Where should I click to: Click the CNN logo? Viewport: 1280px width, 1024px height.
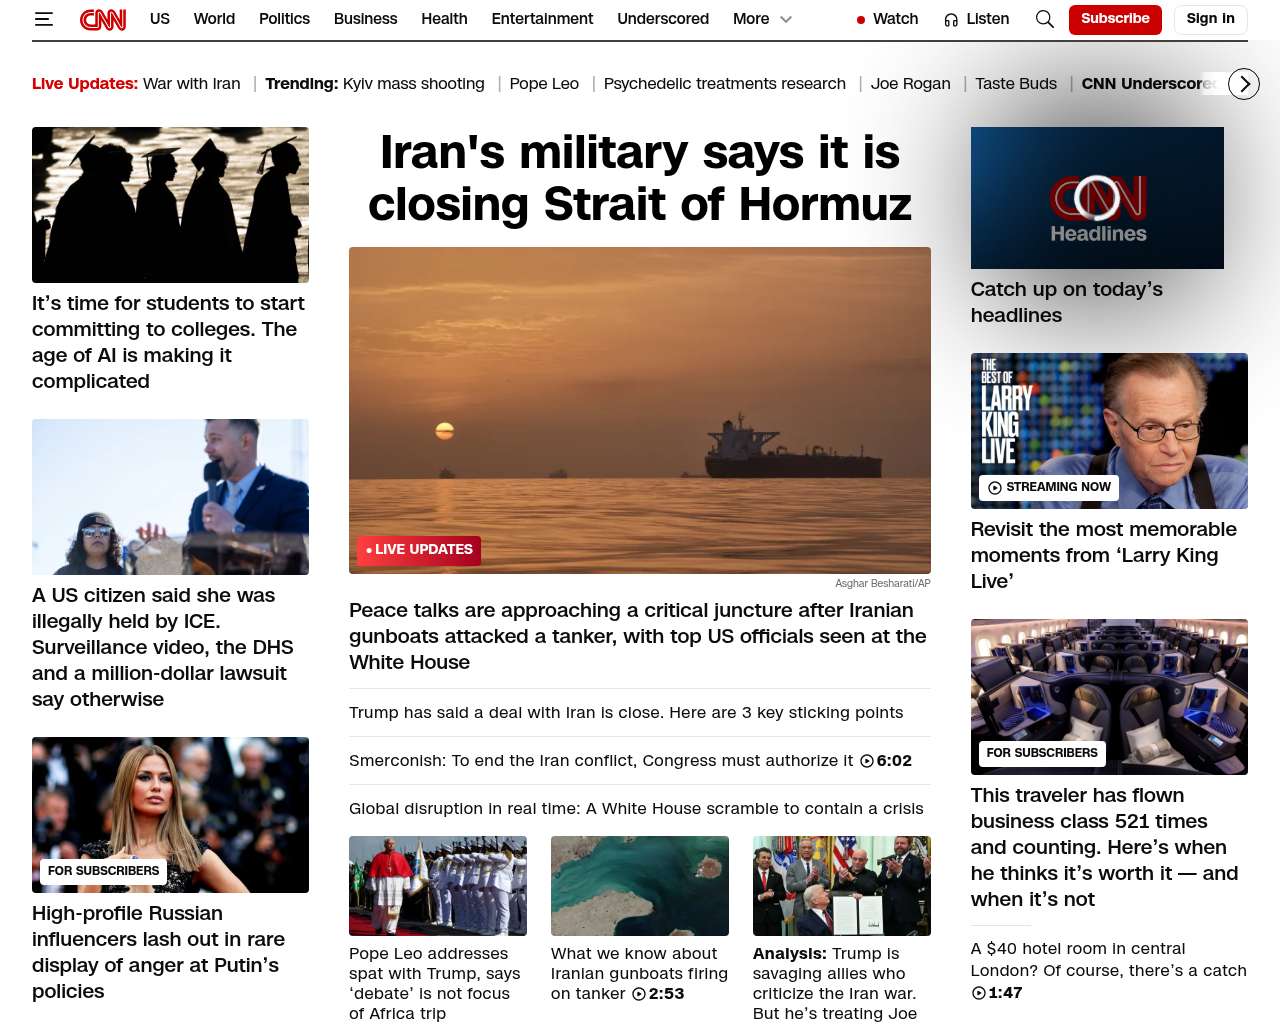(x=103, y=19)
